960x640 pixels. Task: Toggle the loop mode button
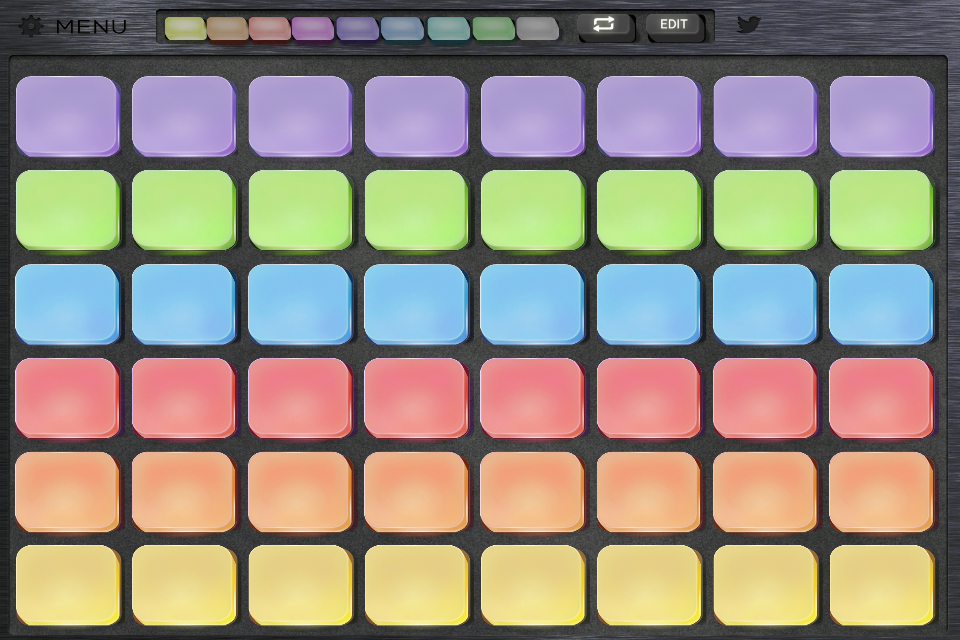(604, 26)
